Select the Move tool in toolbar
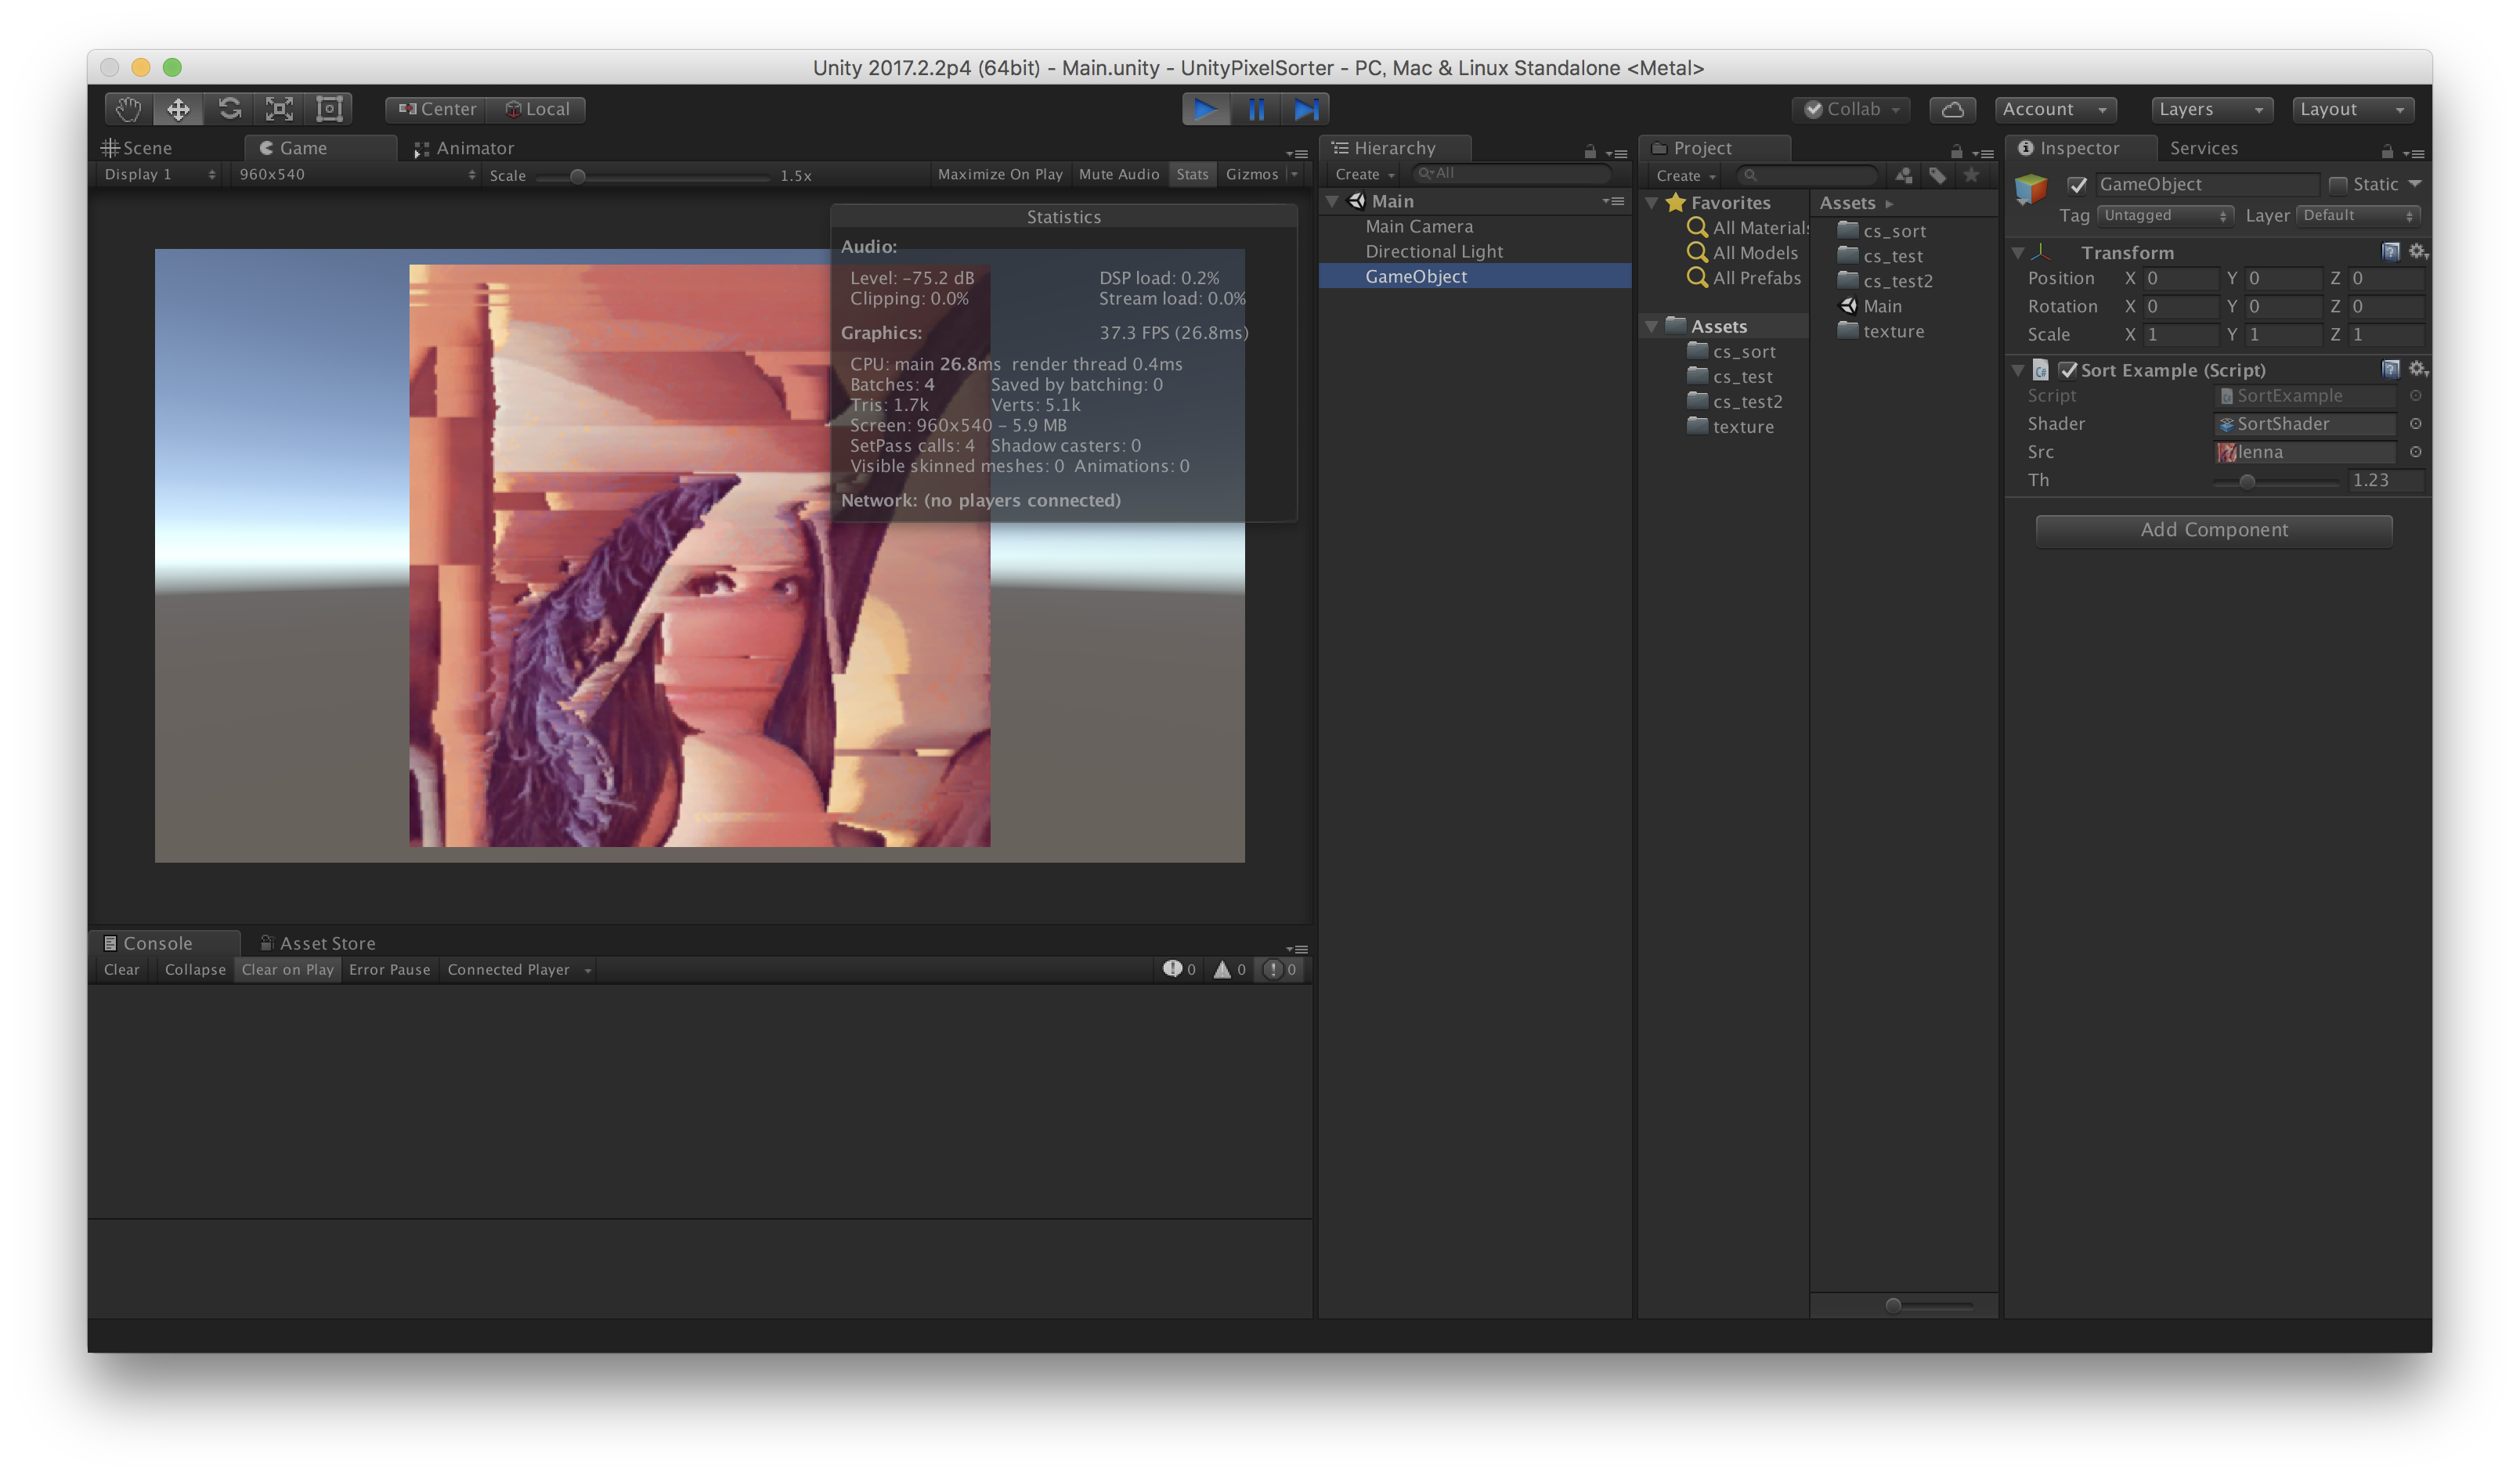 coord(176,109)
